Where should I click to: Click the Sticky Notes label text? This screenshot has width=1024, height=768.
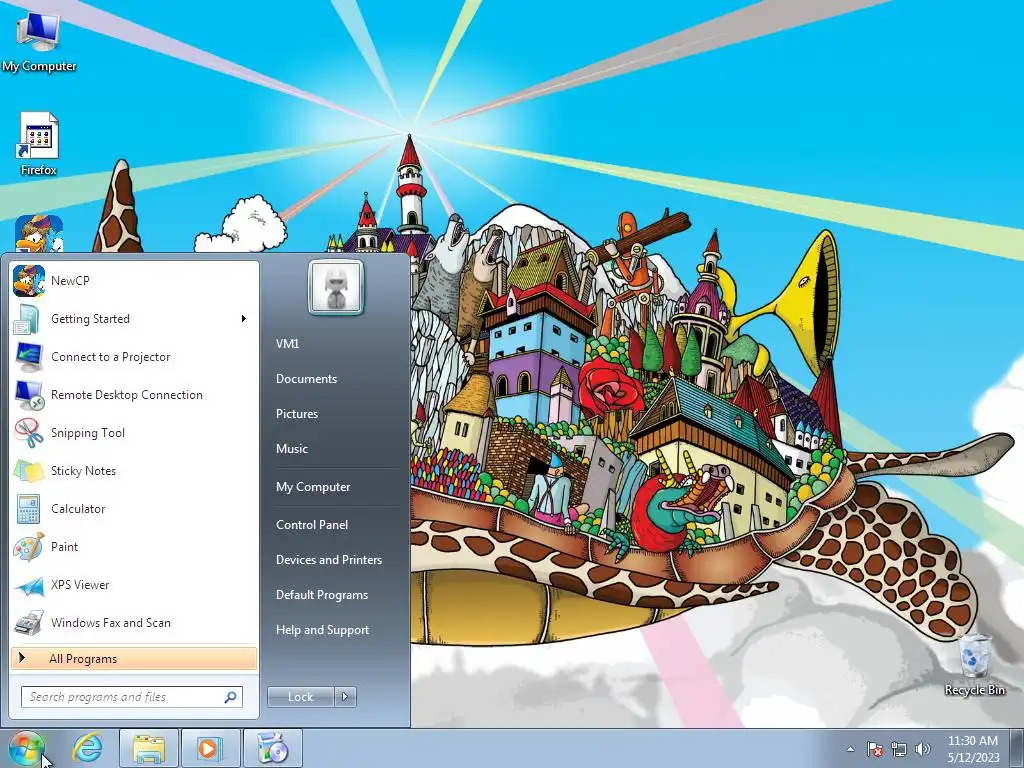[83, 471]
